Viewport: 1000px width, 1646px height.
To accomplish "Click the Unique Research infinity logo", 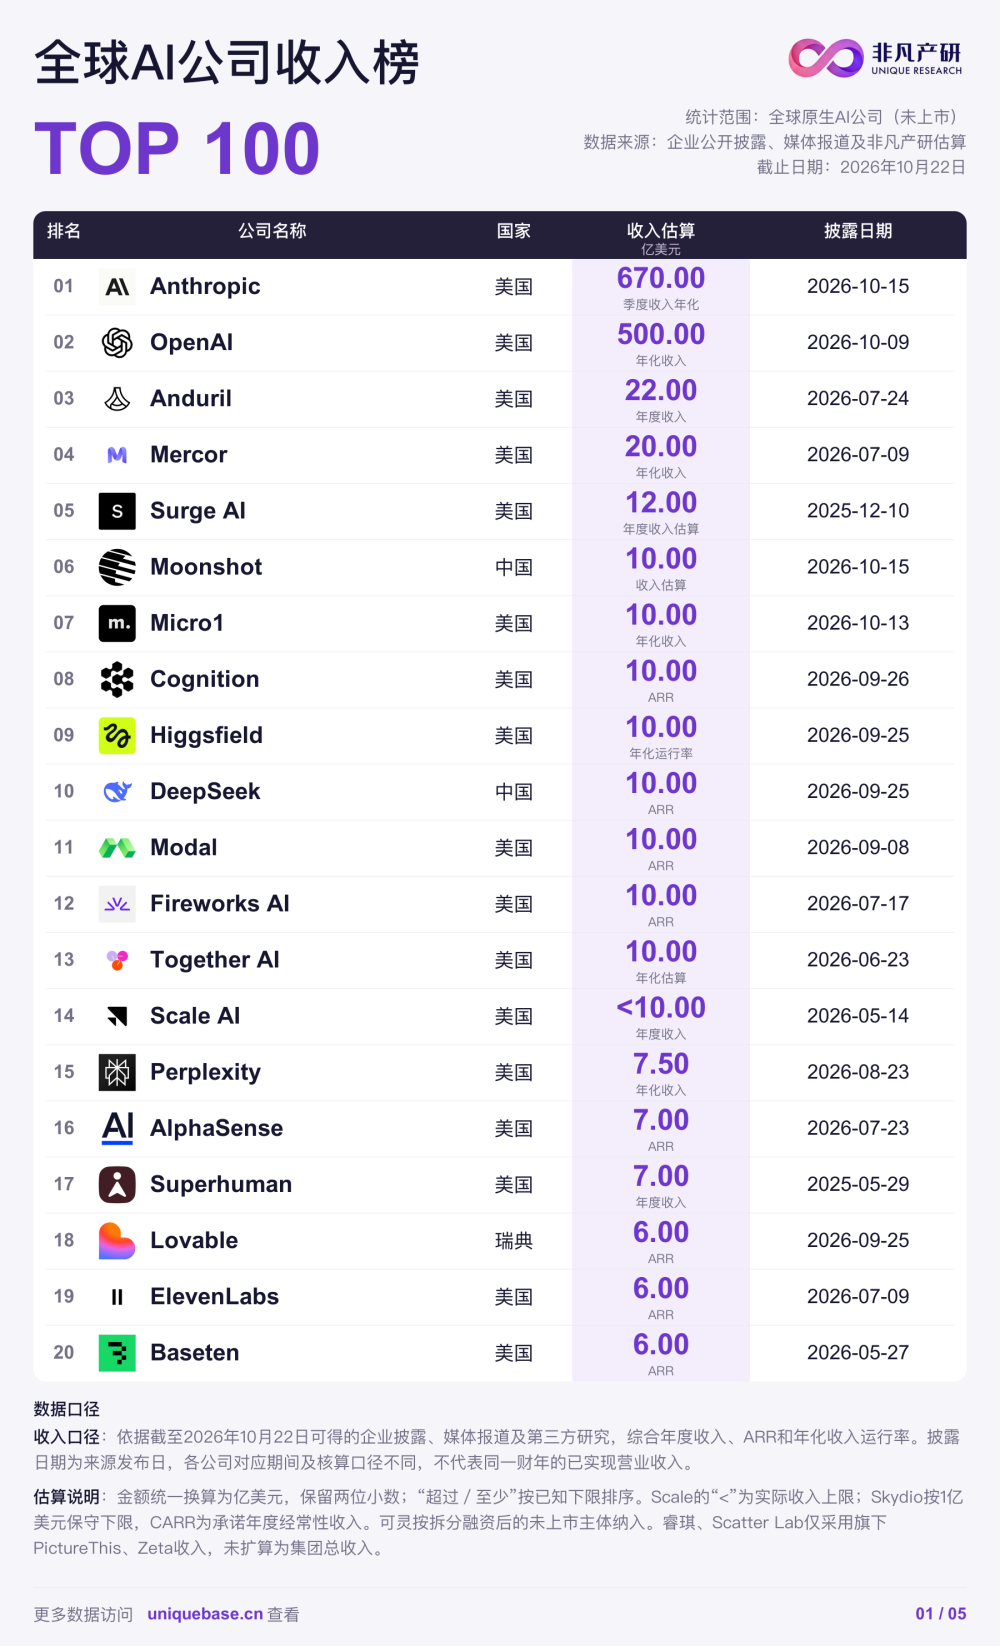I will [826, 58].
